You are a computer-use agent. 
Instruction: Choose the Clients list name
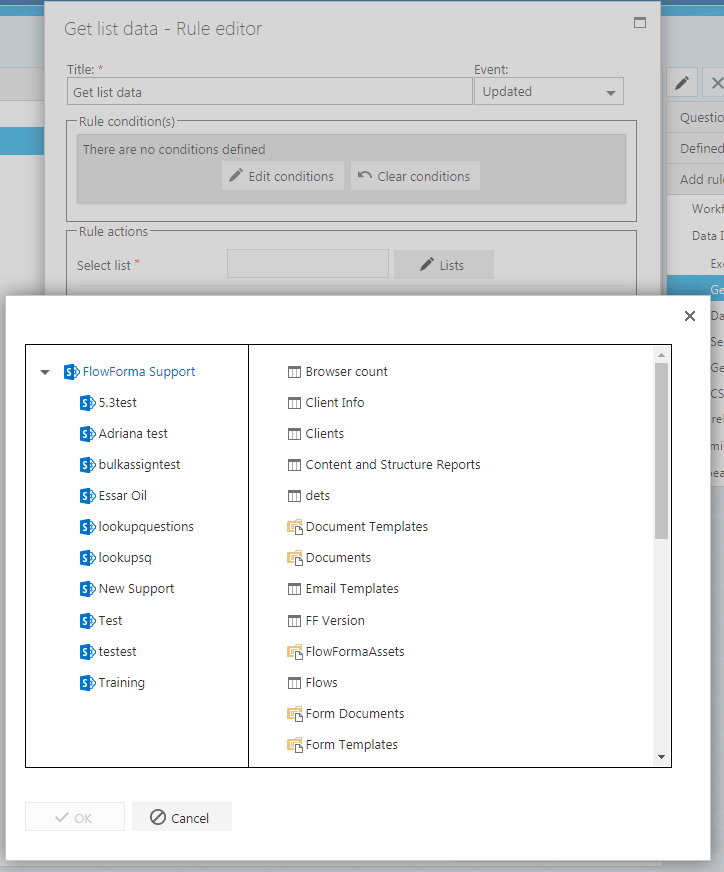(325, 434)
